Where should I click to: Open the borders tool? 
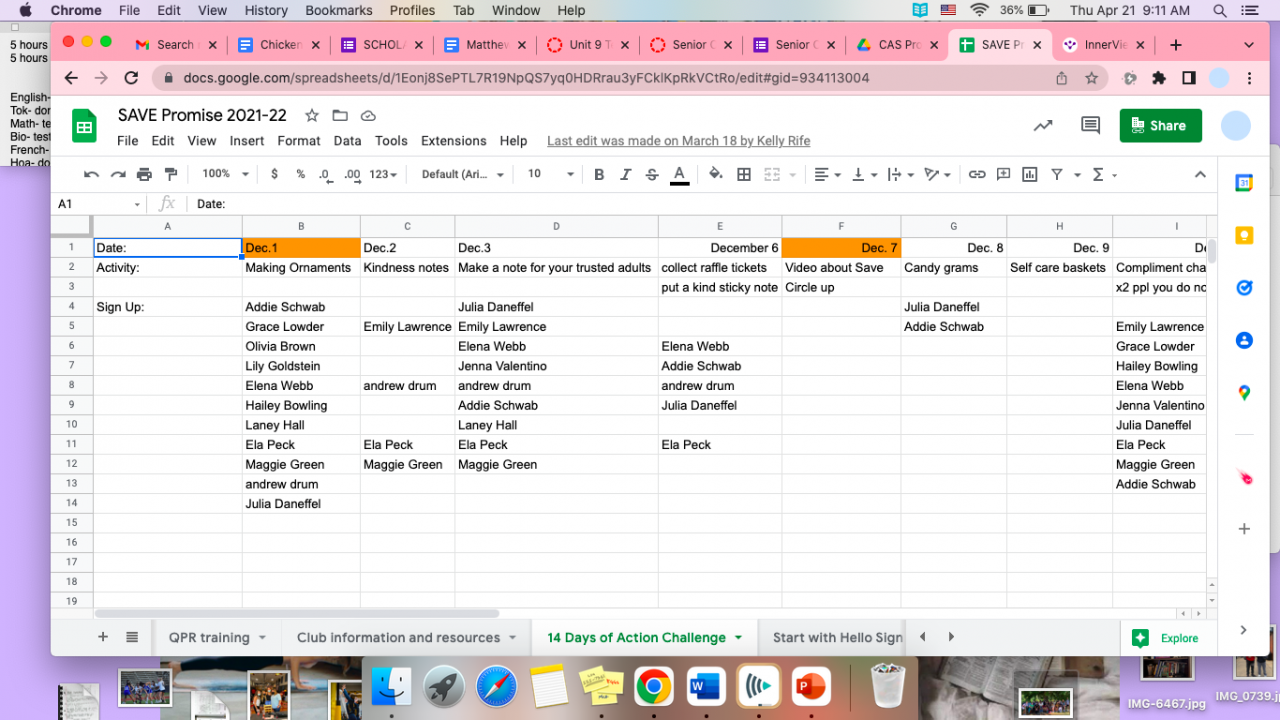pos(744,174)
